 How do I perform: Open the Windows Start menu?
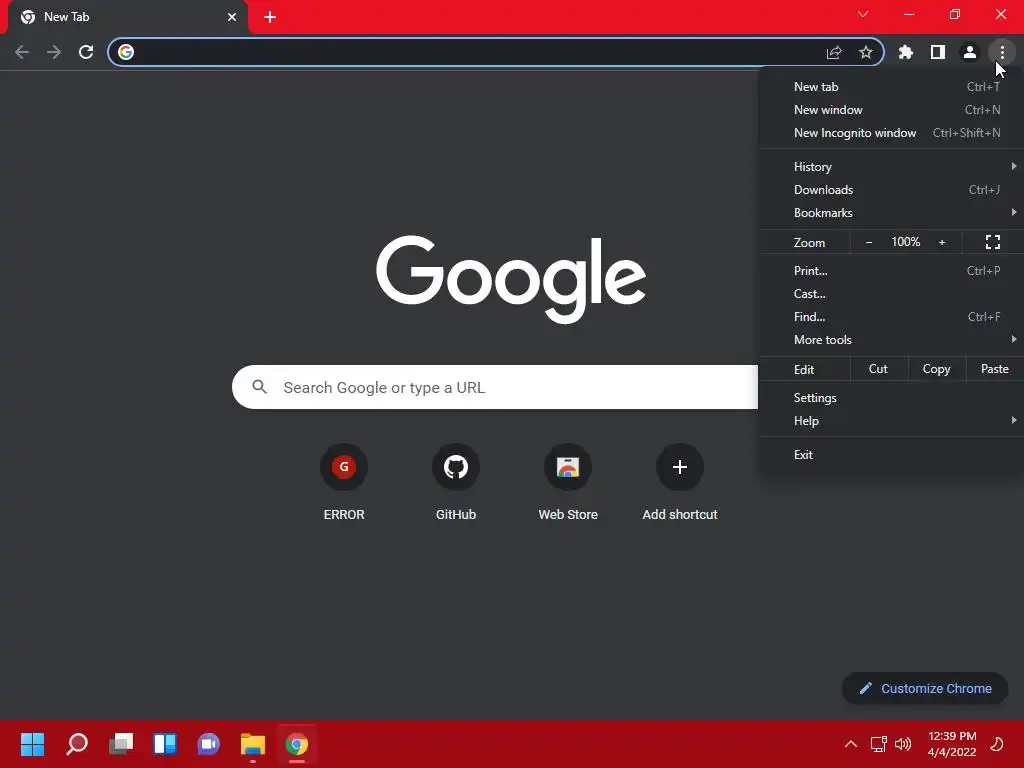33,744
